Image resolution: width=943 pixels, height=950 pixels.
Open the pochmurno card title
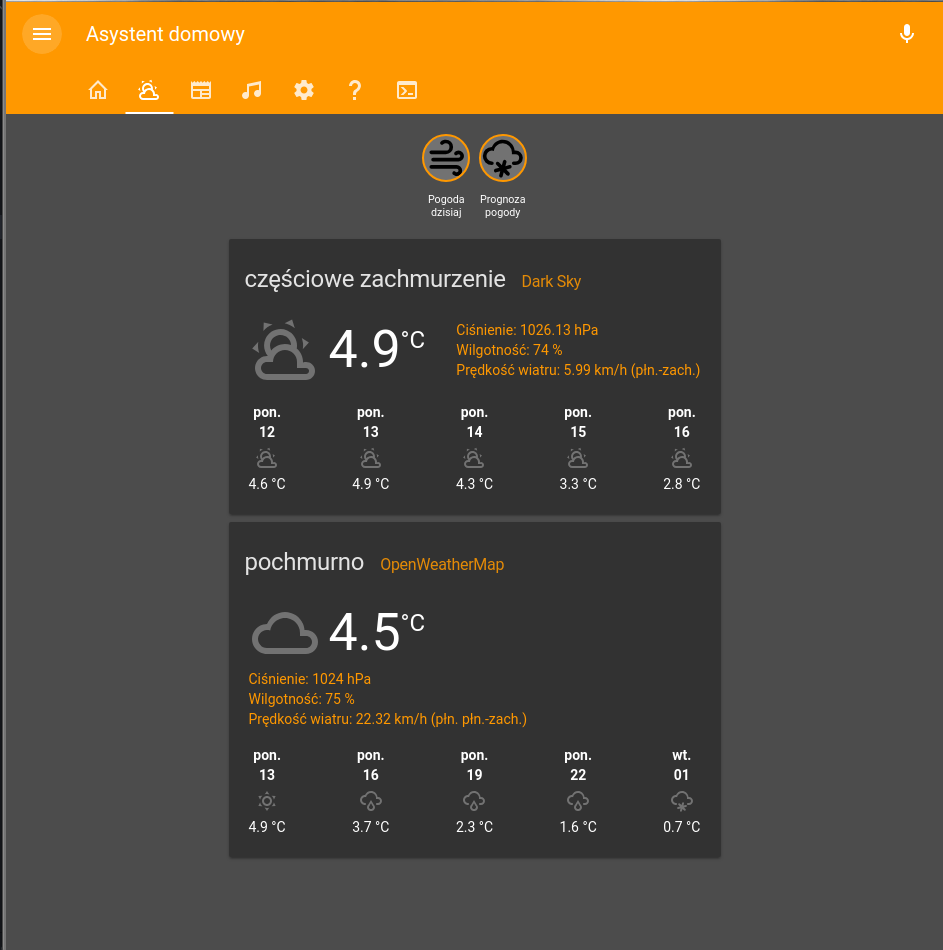[304, 563]
